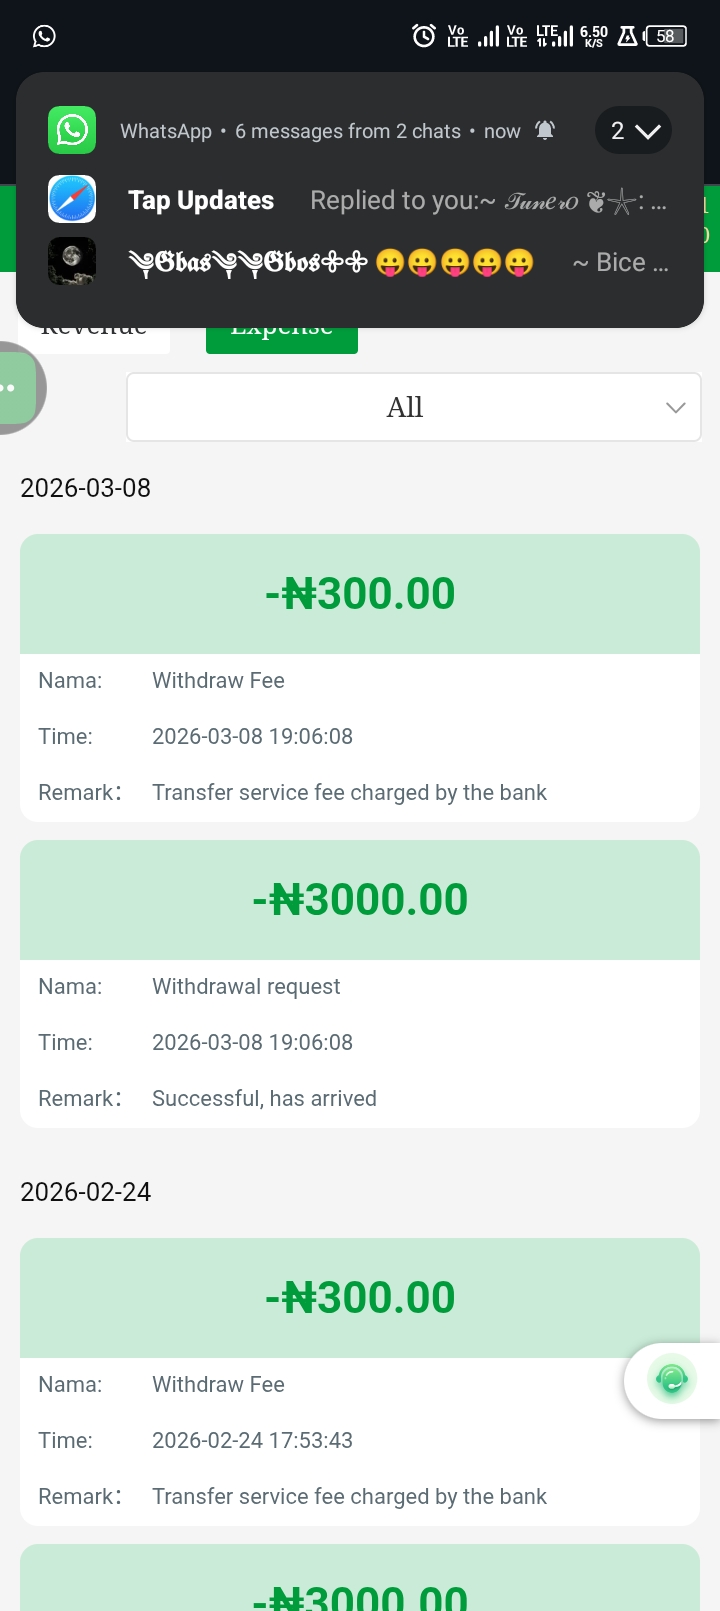
Task: Open the 'Replied to you' Tap Updates message
Action: pos(488,201)
